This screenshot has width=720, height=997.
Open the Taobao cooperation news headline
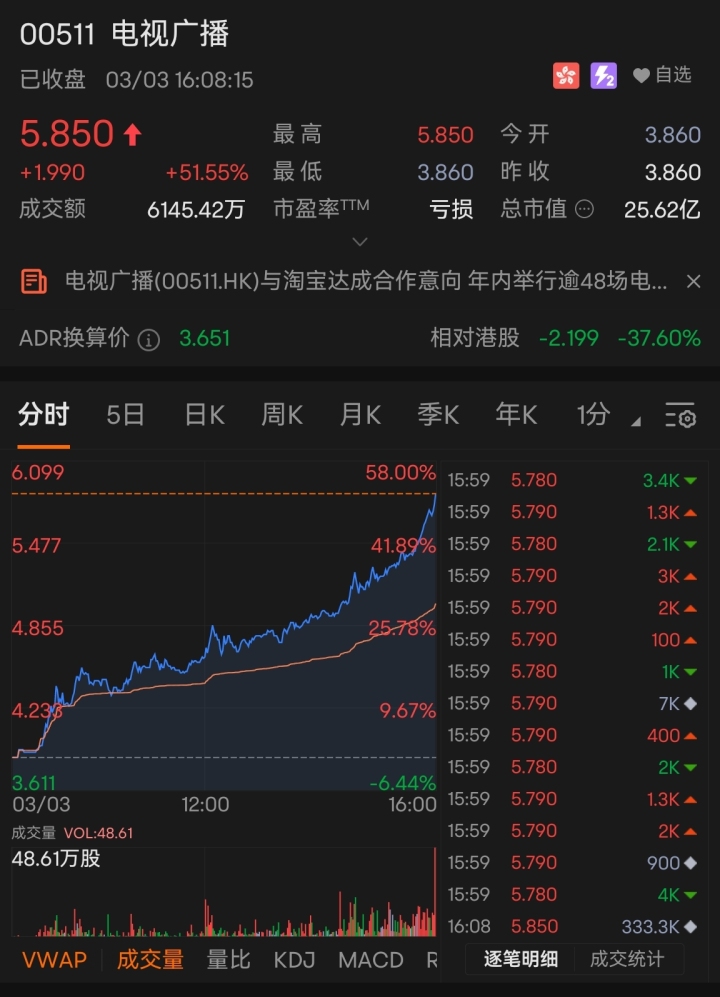pos(366,282)
